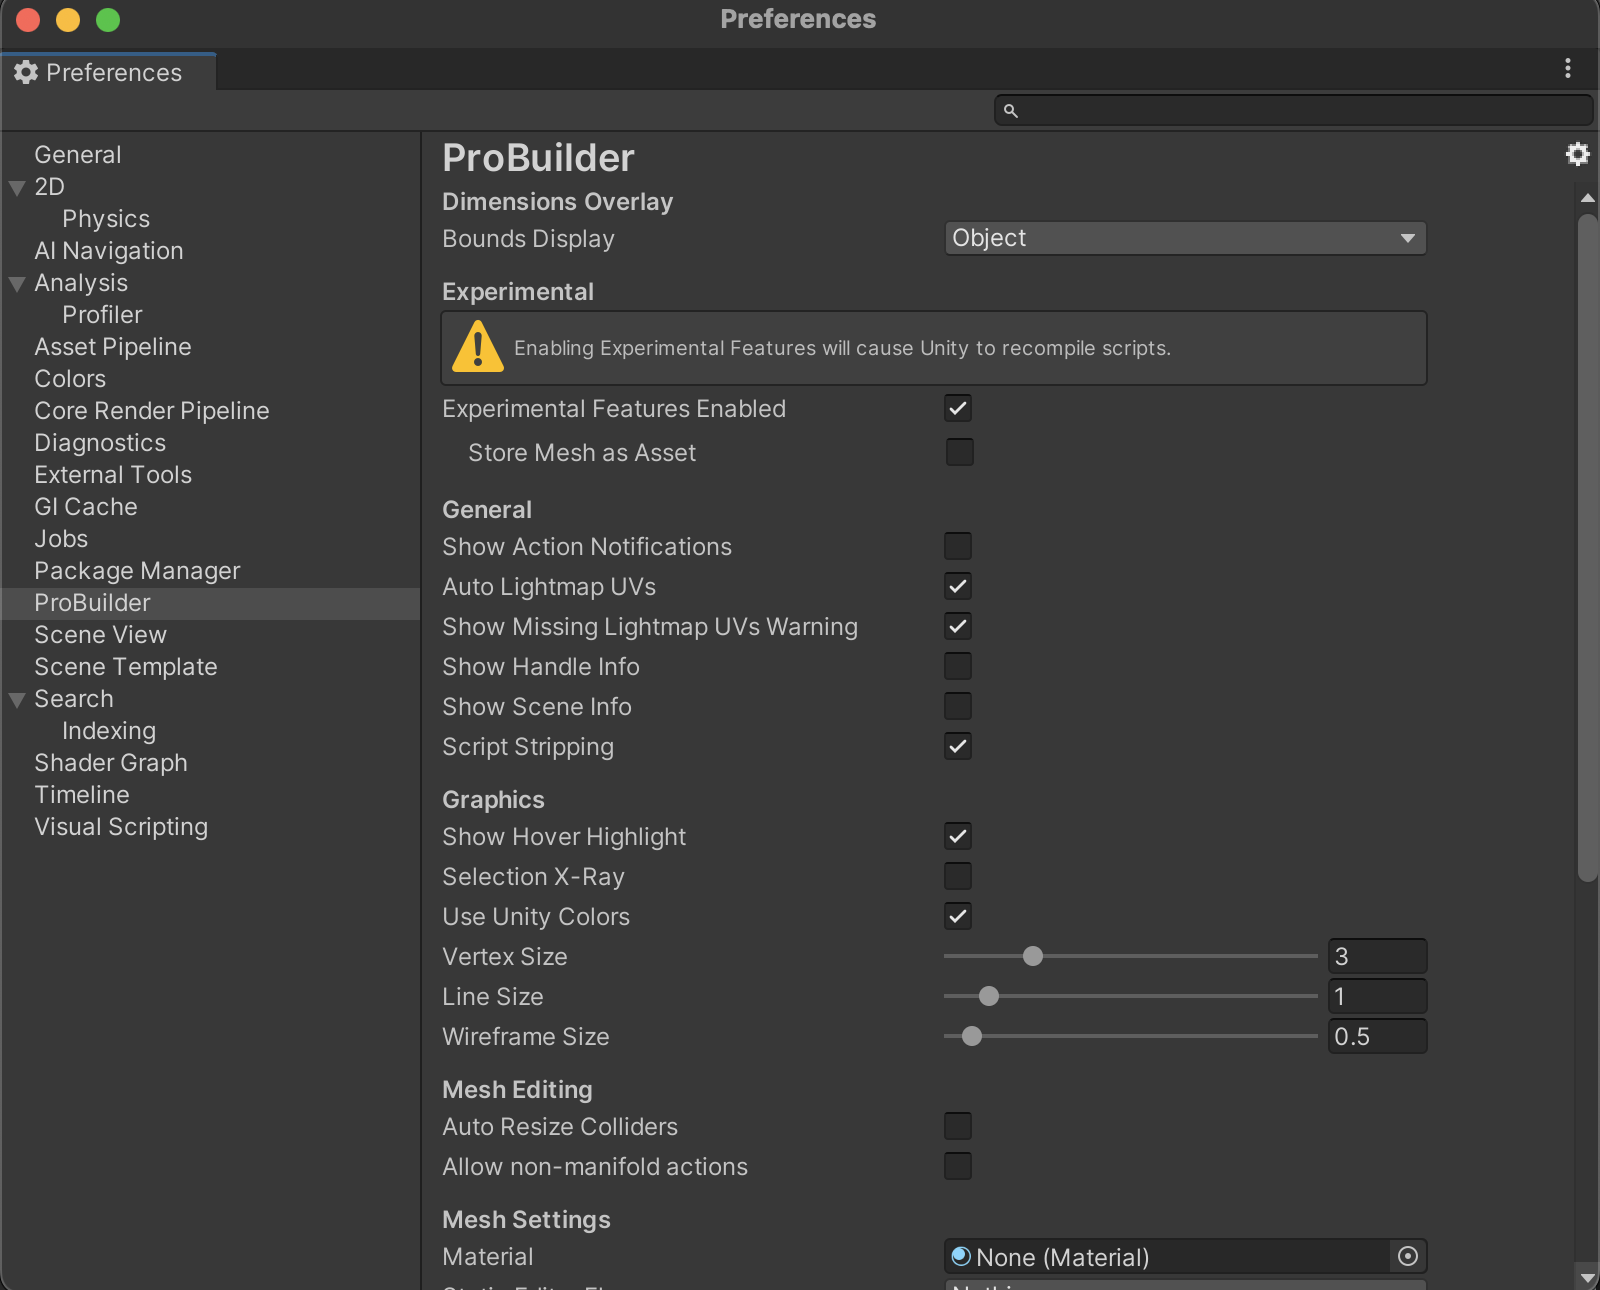Select the Preferences tab

pyautogui.click(x=108, y=72)
